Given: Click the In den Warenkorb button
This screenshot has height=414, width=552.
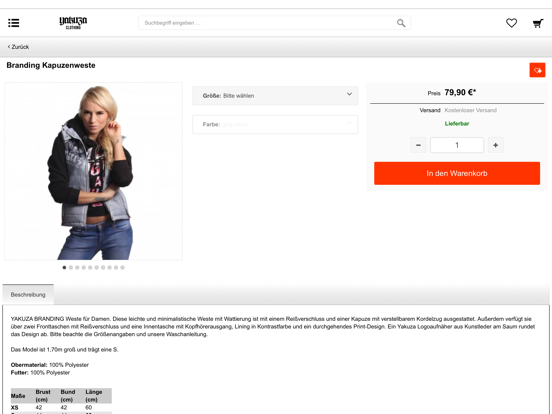Looking at the screenshot, I should (457, 173).
